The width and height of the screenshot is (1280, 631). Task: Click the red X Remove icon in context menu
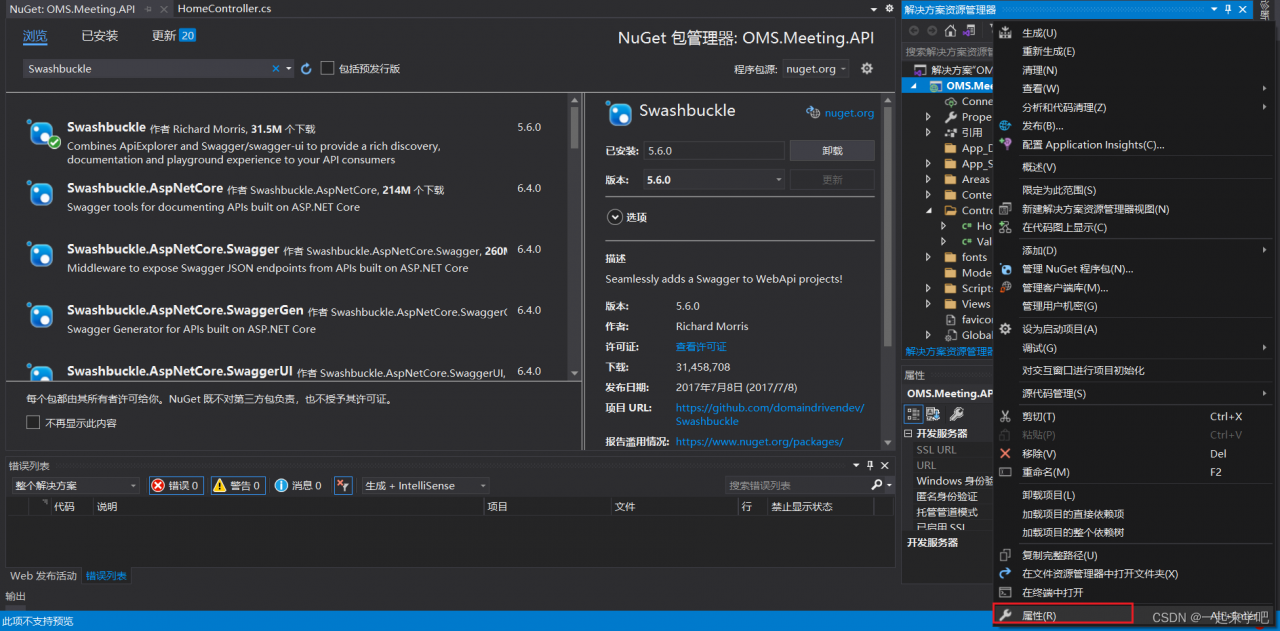[x=1006, y=454]
